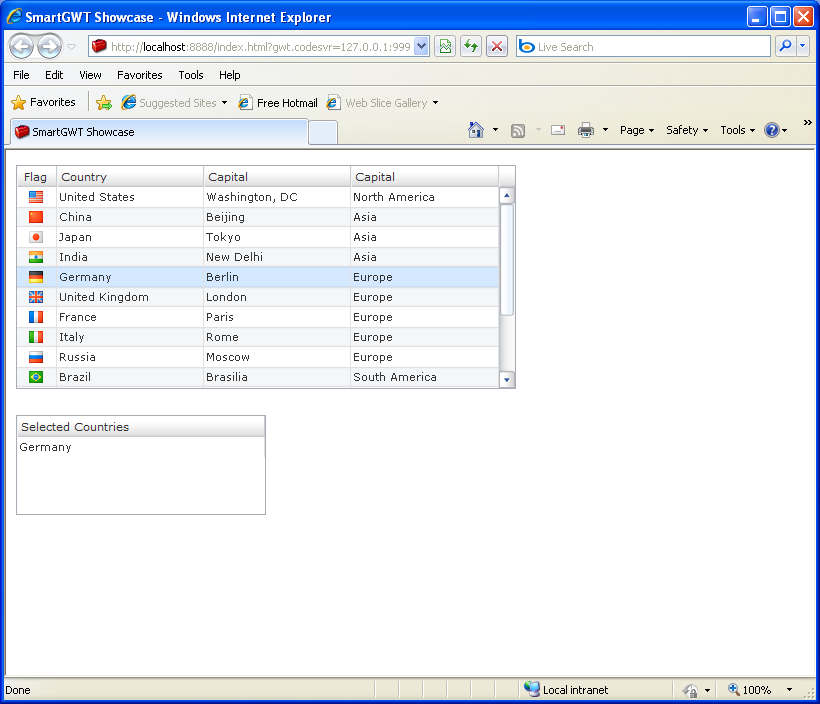Open the Favorites star button
The image size is (820, 704).
(x=43, y=102)
